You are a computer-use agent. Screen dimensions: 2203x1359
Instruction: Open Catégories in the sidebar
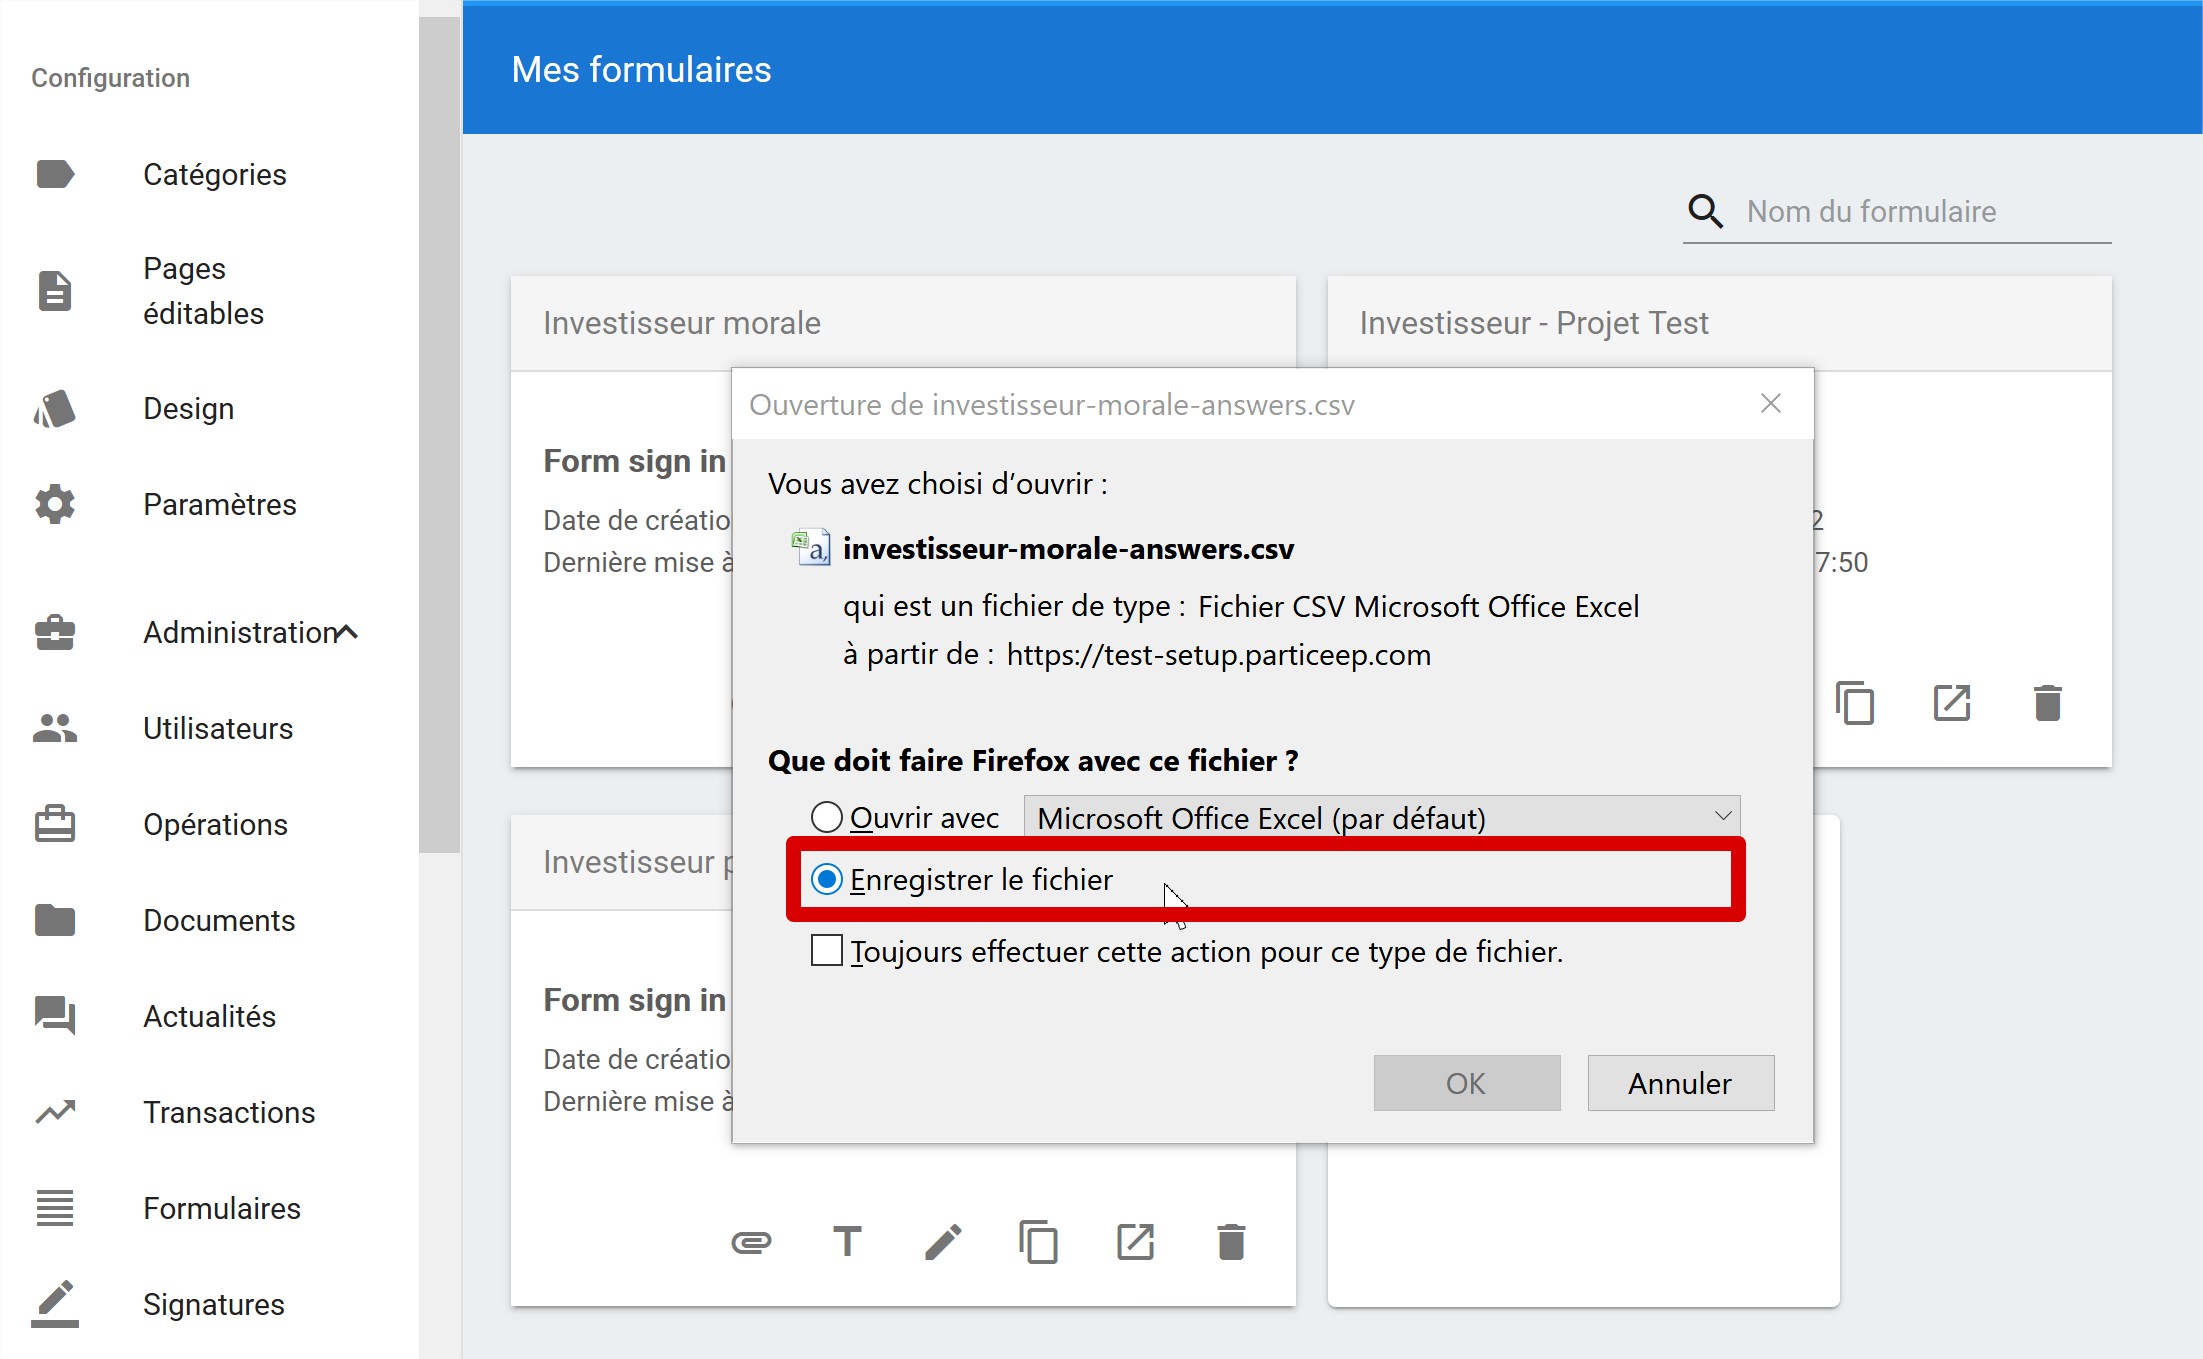tap(214, 174)
